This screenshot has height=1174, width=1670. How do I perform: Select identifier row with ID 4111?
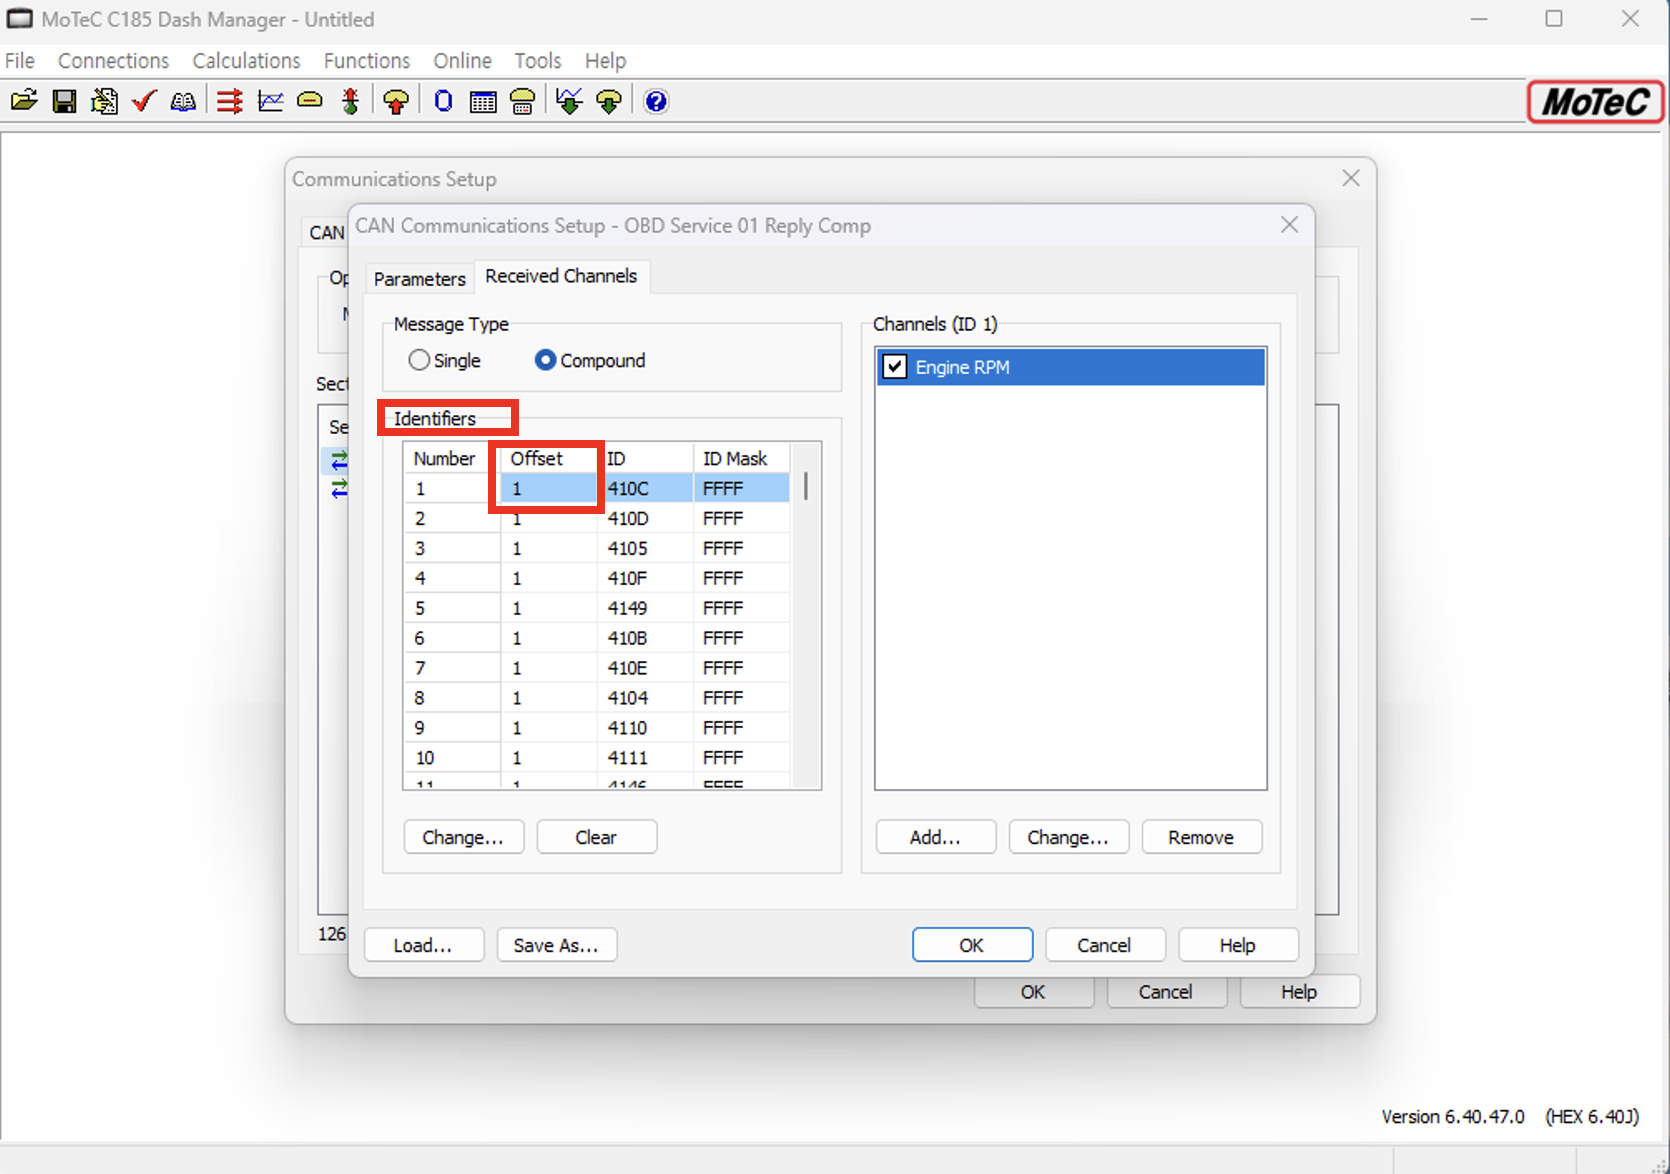(597, 758)
